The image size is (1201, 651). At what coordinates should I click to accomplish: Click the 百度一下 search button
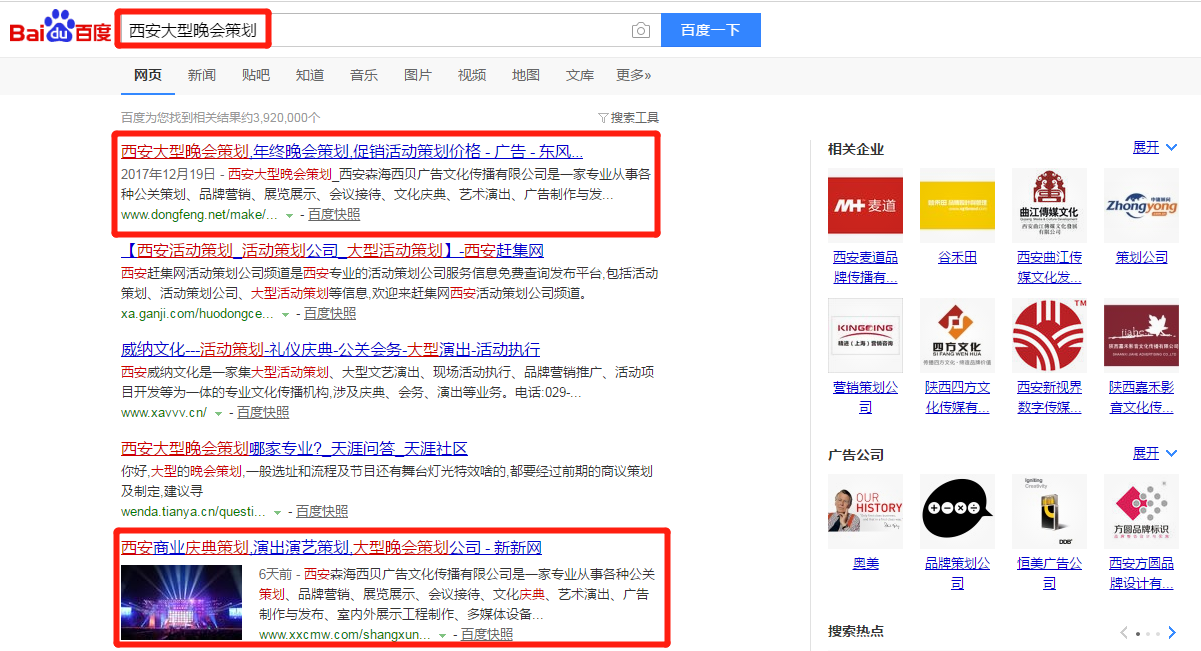tap(711, 30)
